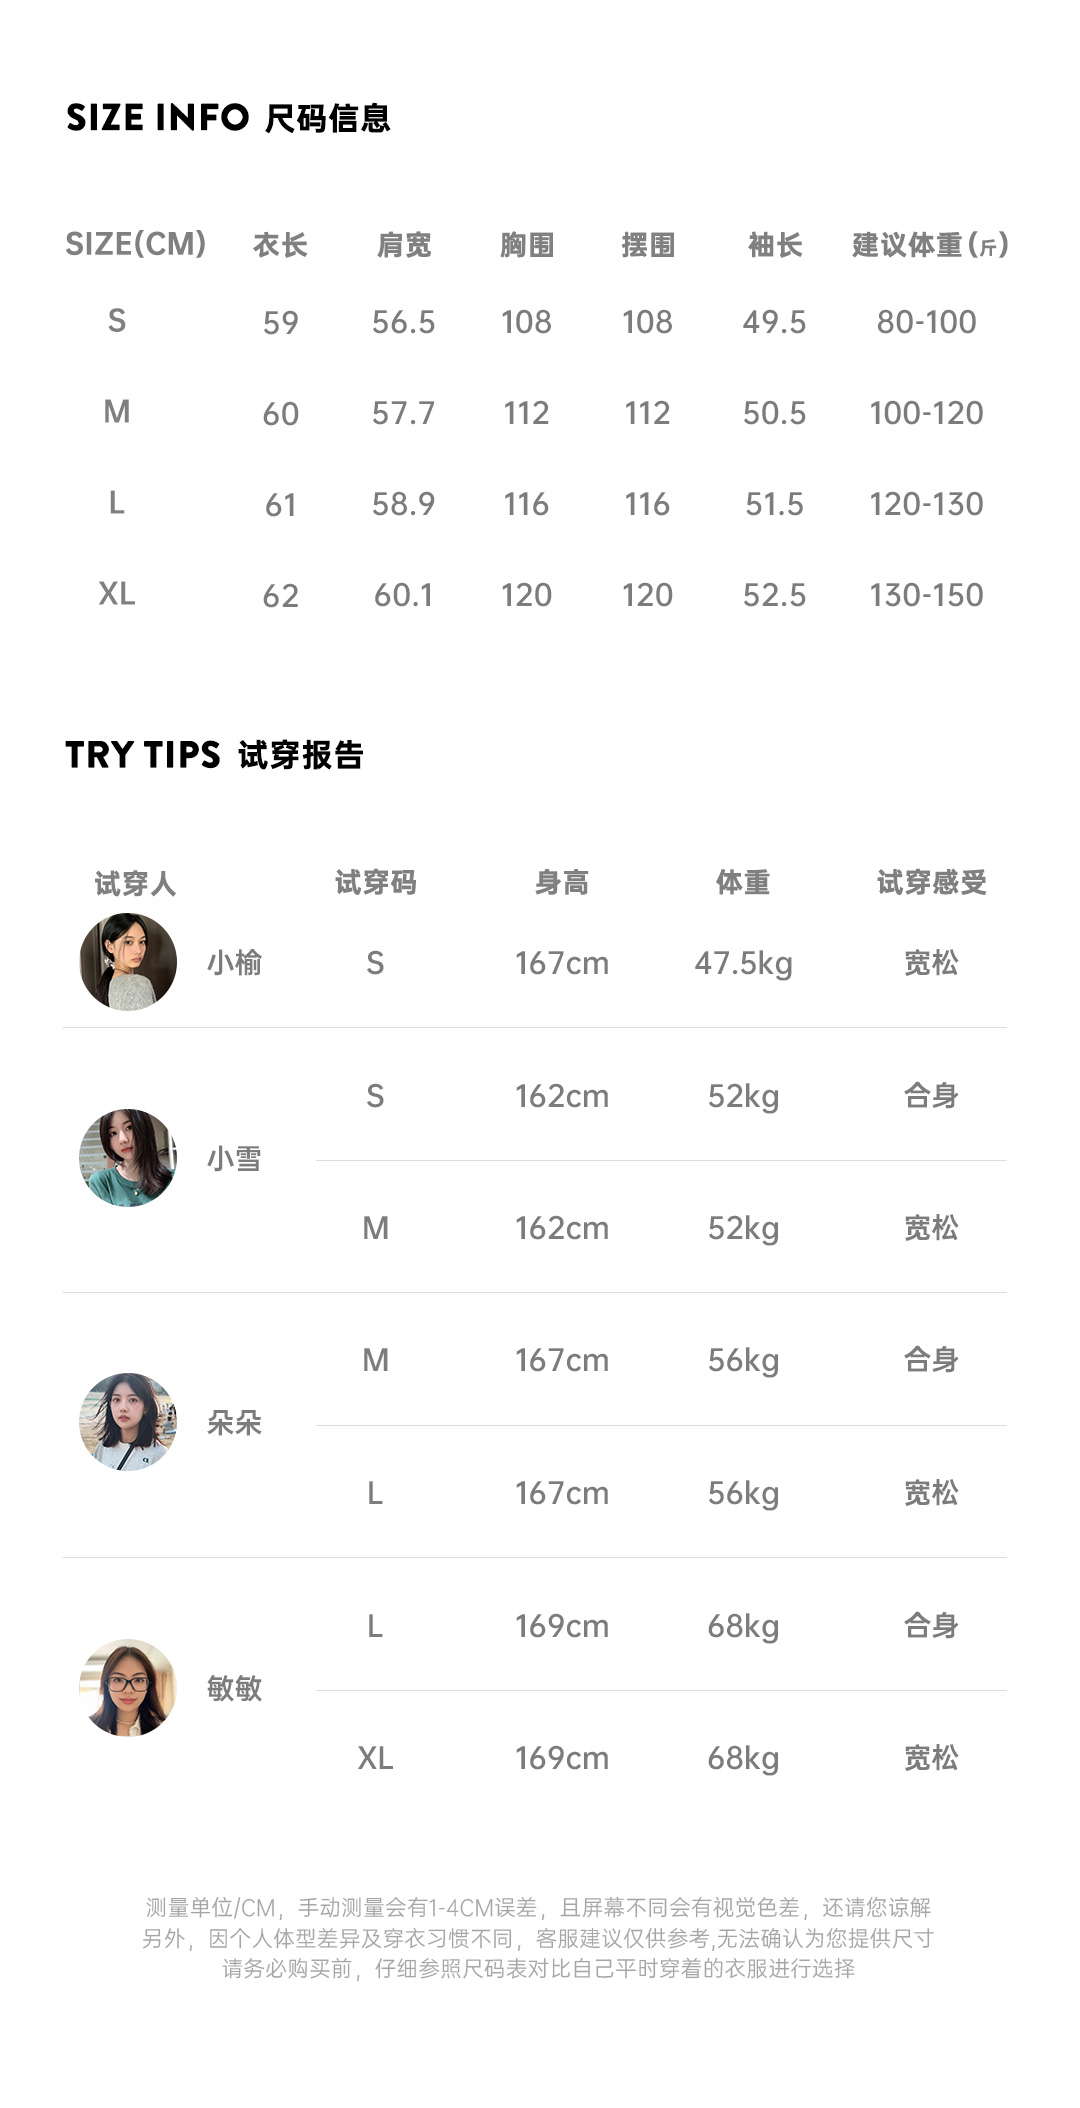The width and height of the screenshot is (1080, 2108).
Task: Click the 52.5 sleeve length value
Action: (x=774, y=595)
